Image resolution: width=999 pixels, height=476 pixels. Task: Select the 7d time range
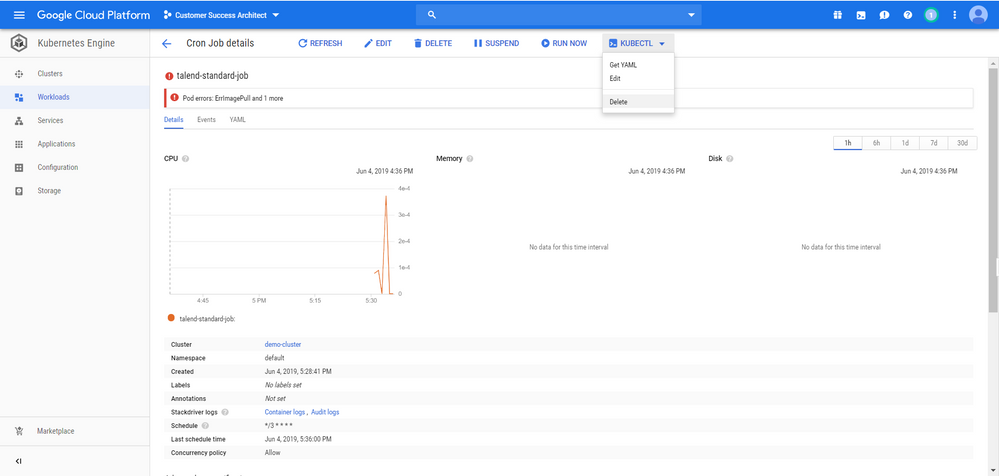point(934,143)
